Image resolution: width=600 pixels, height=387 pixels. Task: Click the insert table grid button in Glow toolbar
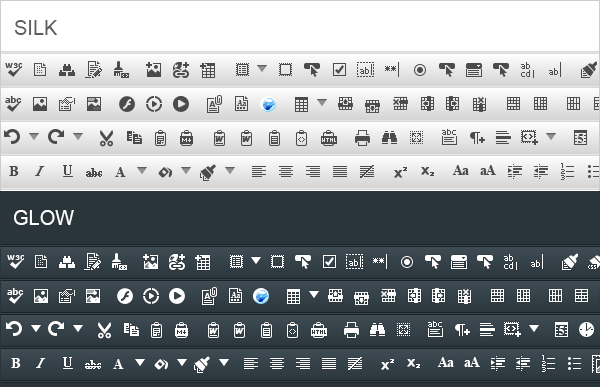tap(293, 297)
